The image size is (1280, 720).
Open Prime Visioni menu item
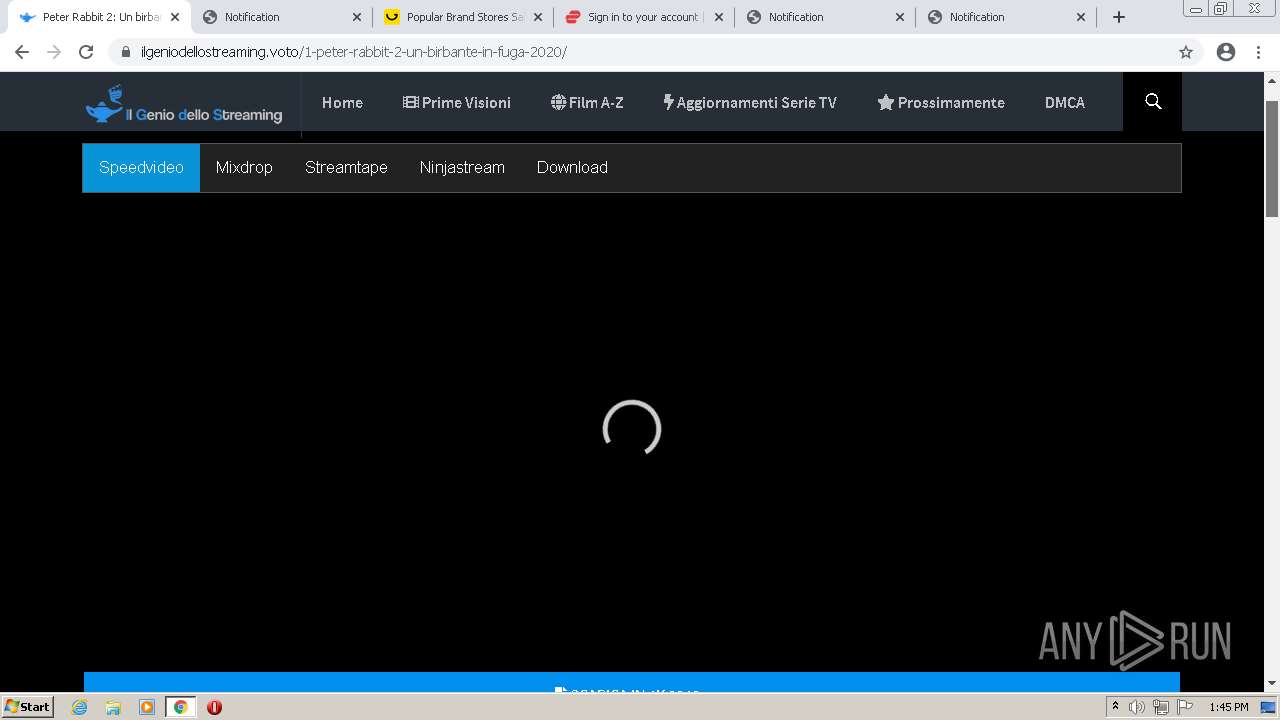pos(457,102)
